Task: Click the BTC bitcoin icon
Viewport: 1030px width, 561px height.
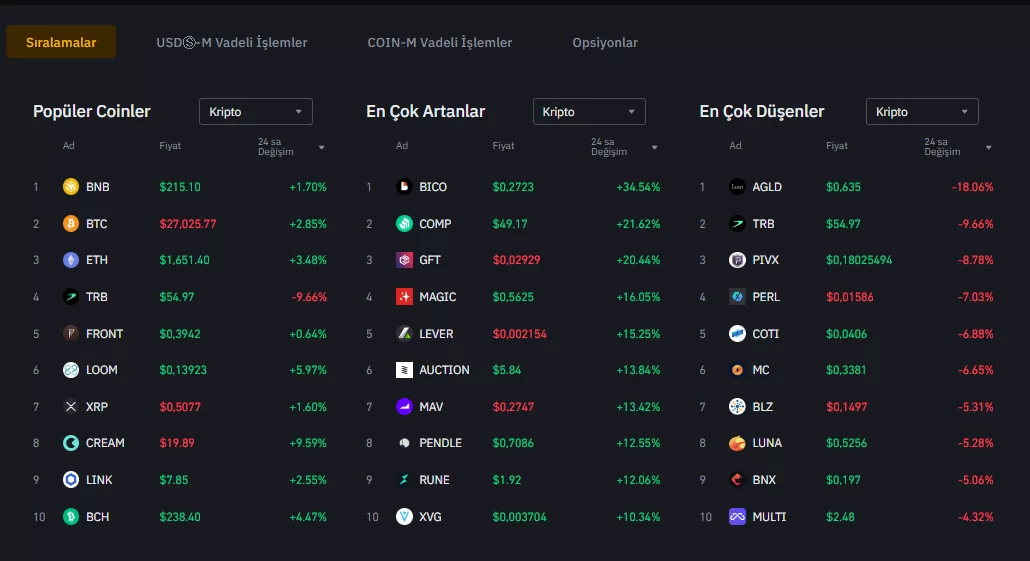Action: coord(71,223)
